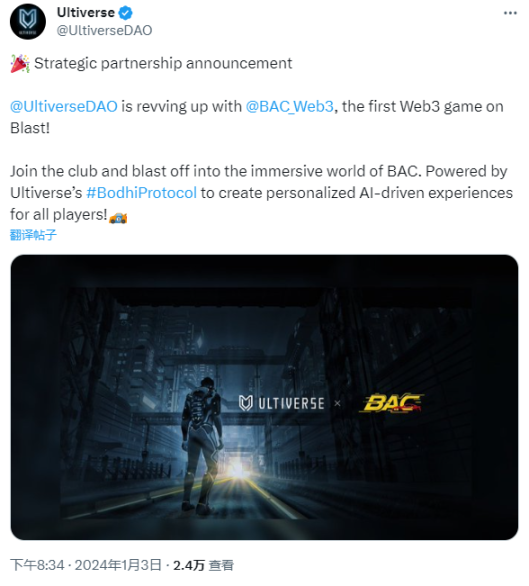Click the yellow BAC logo in image
Screen dimensions: 529x586
[392, 403]
